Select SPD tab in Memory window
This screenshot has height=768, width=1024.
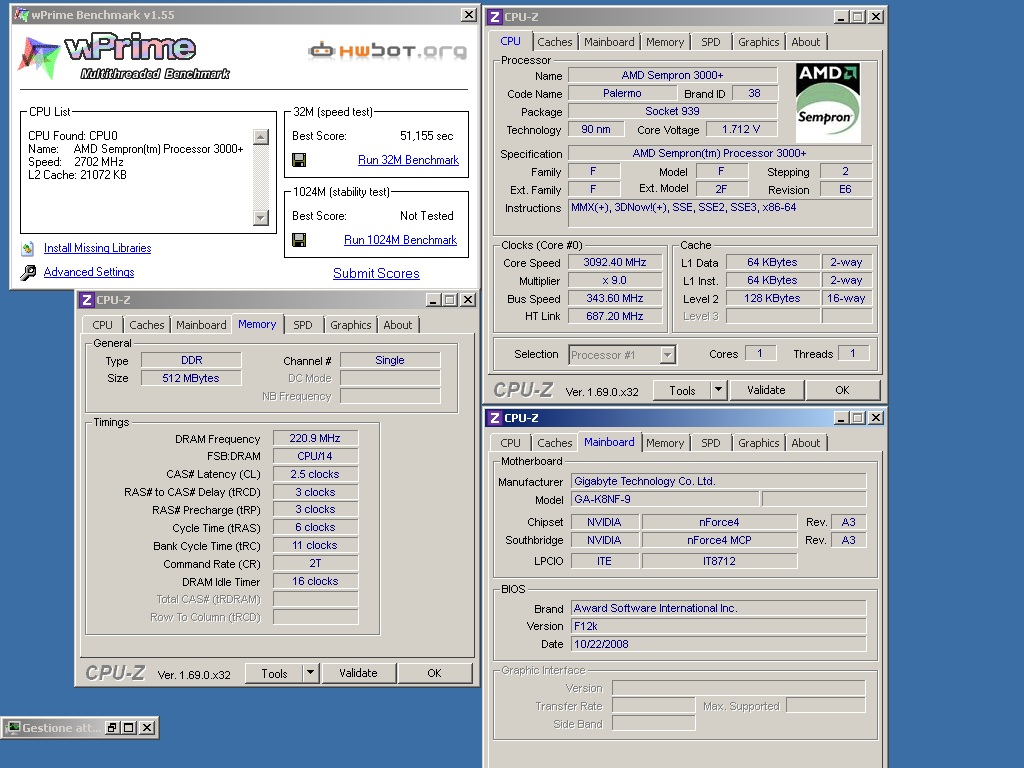(302, 325)
